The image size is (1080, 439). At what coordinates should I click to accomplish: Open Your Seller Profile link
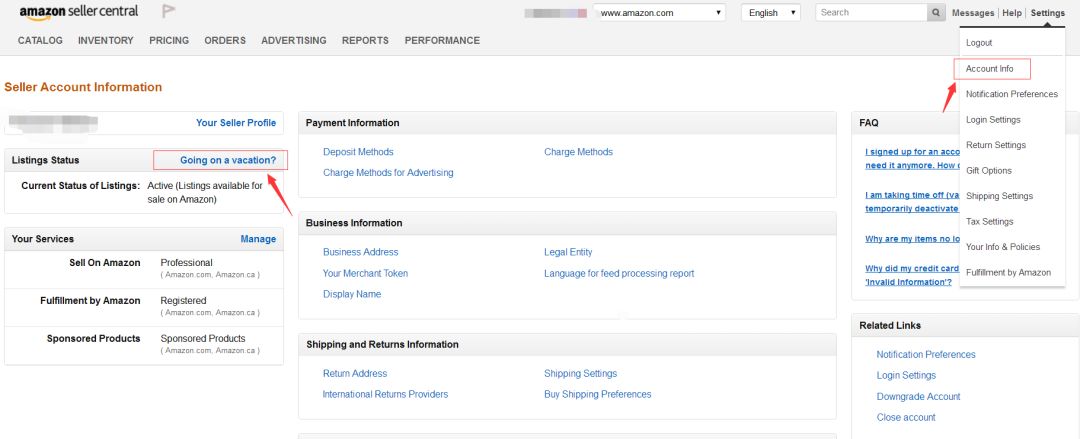click(236, 123)
